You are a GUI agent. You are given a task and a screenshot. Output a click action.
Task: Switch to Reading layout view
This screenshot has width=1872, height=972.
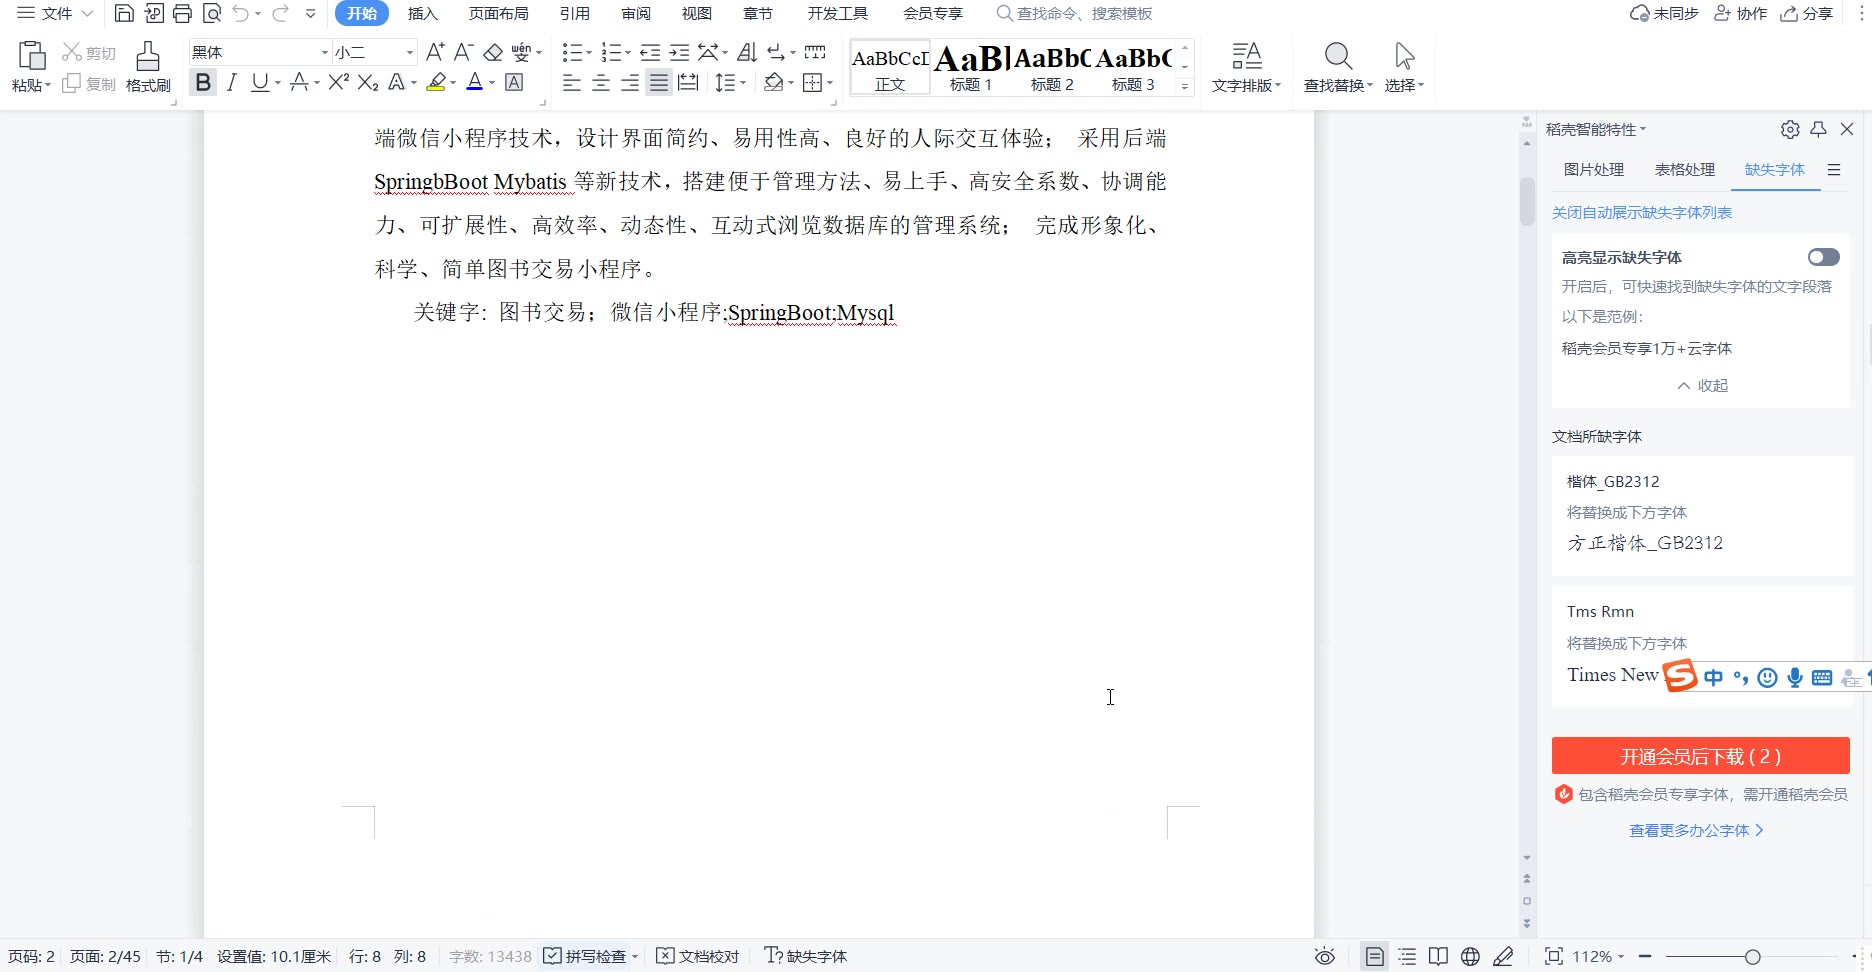1438,957
